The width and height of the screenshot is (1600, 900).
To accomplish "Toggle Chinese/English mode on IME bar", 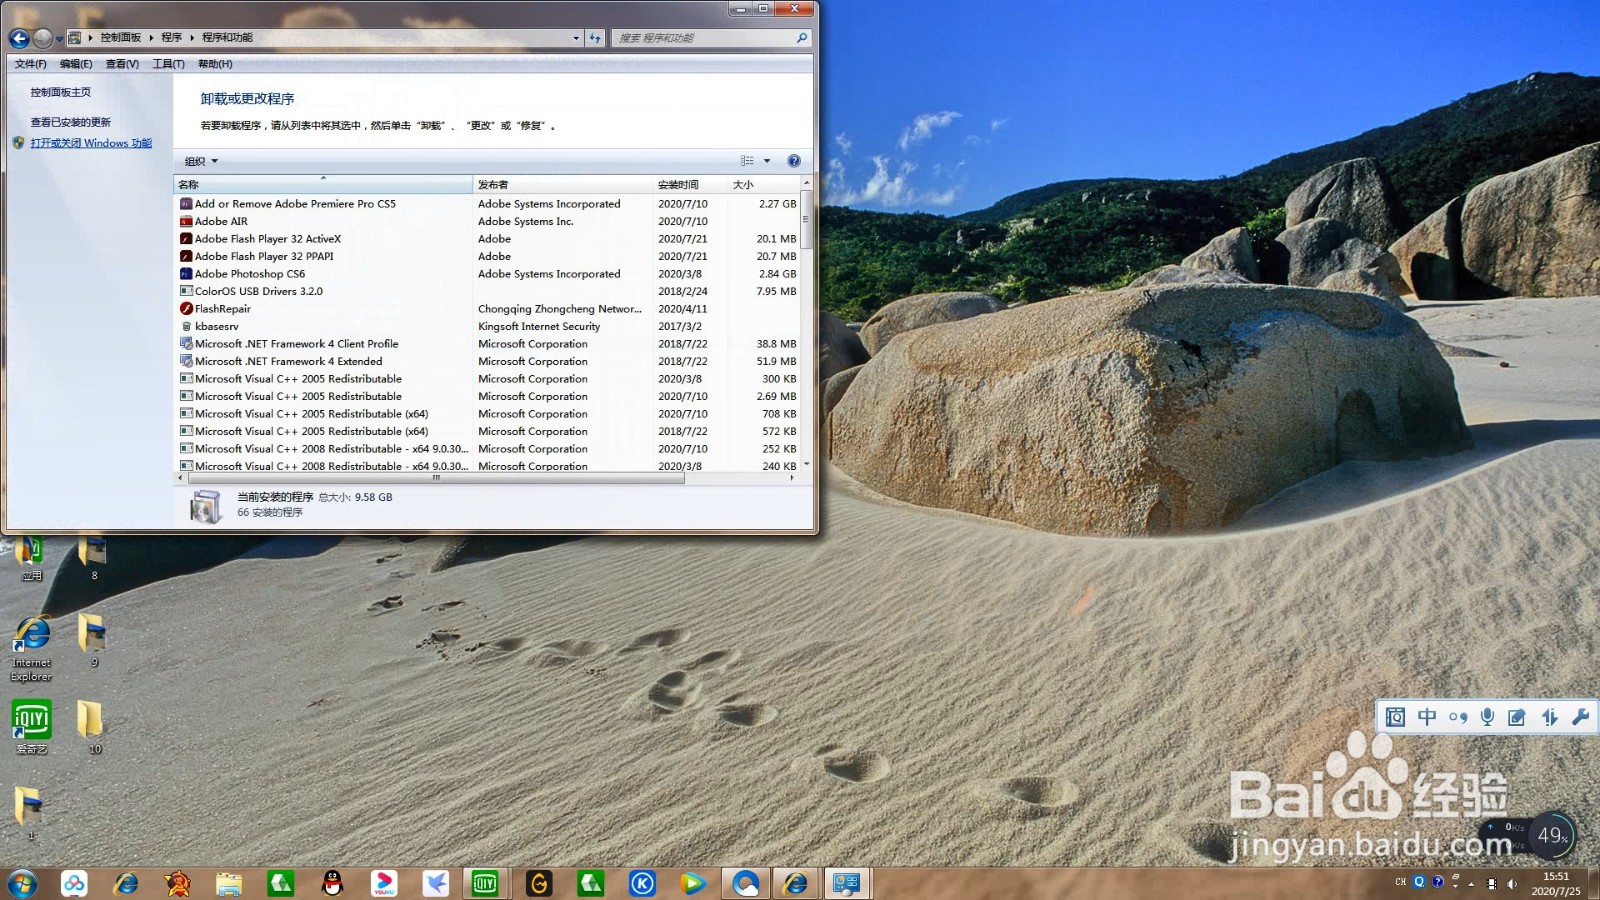I will click(1427, 717).
